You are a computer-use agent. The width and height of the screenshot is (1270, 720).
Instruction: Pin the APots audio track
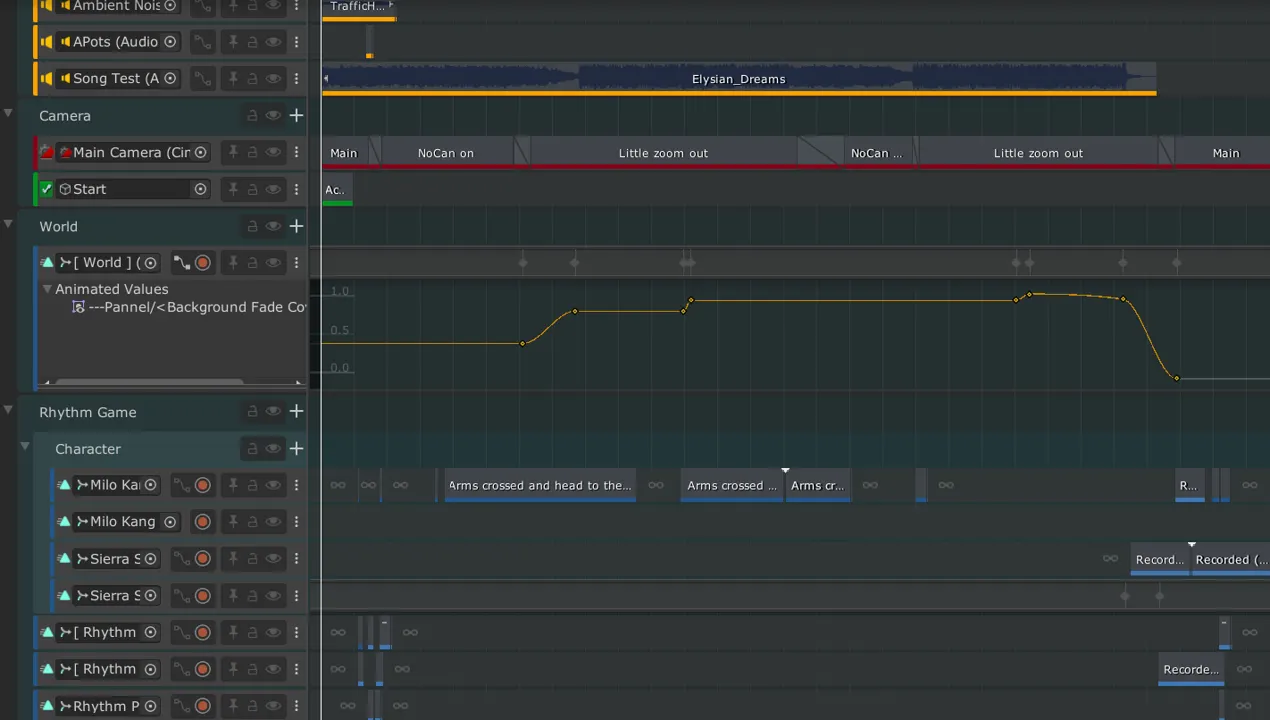coord(233,42)
